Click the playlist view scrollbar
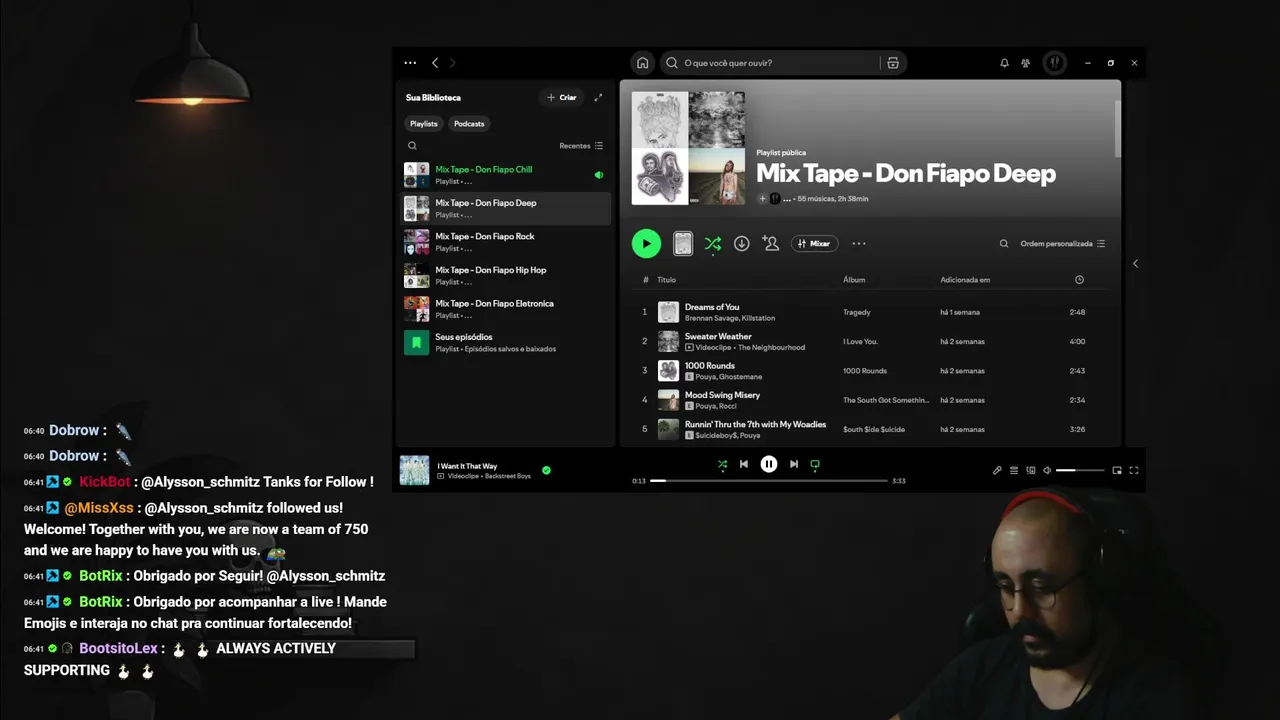The image size is (1280, 720). (x=1118, y=128)
